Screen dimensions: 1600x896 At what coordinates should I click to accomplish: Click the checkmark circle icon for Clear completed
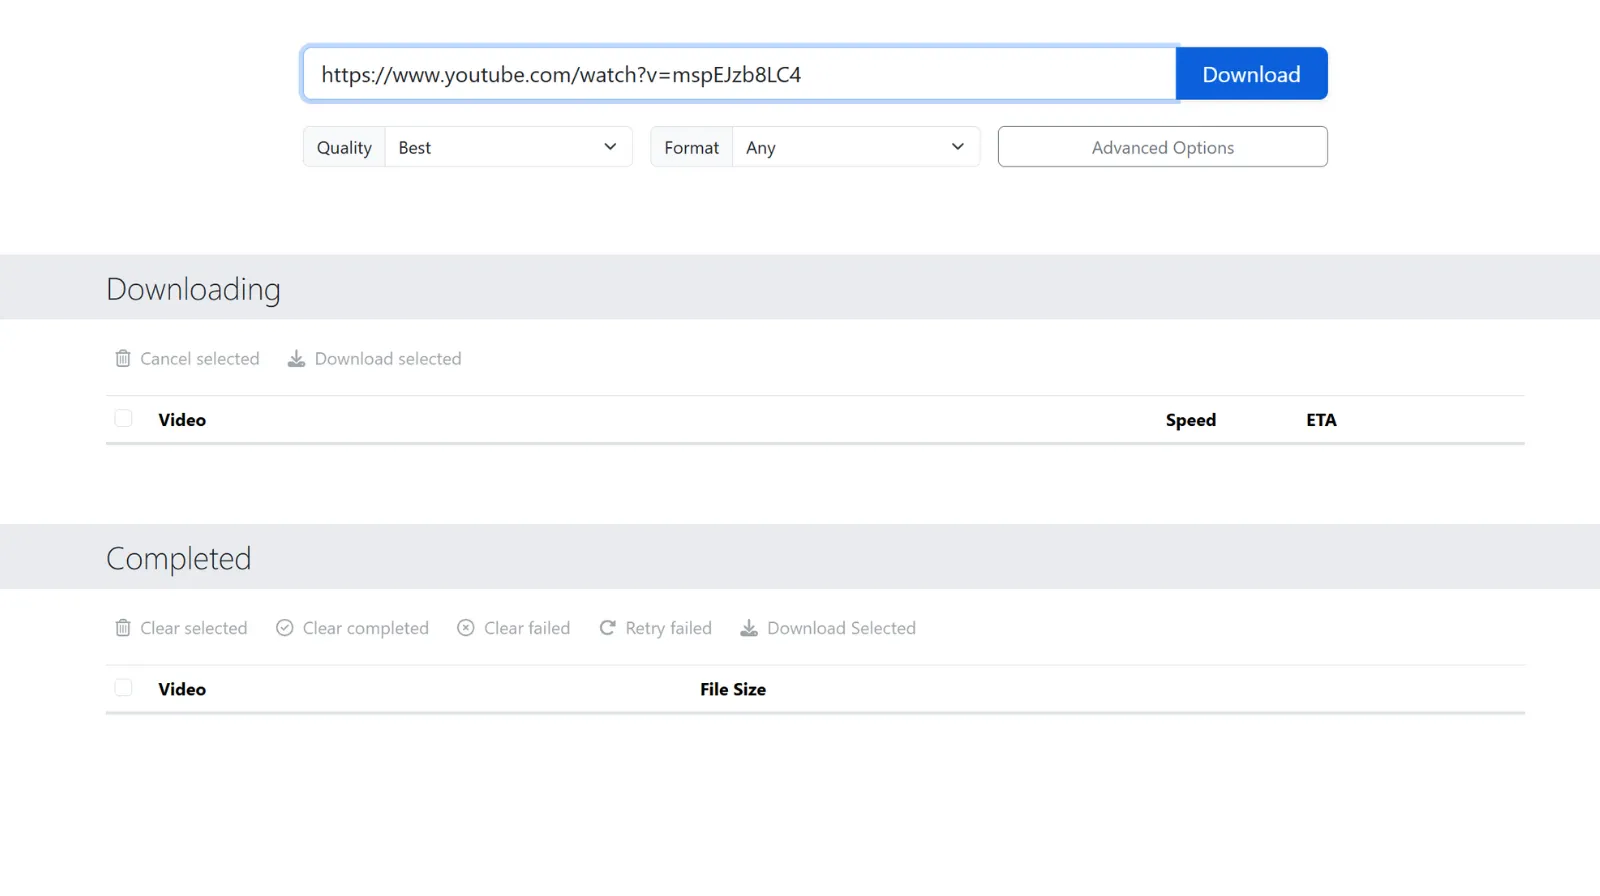point(285,628)
